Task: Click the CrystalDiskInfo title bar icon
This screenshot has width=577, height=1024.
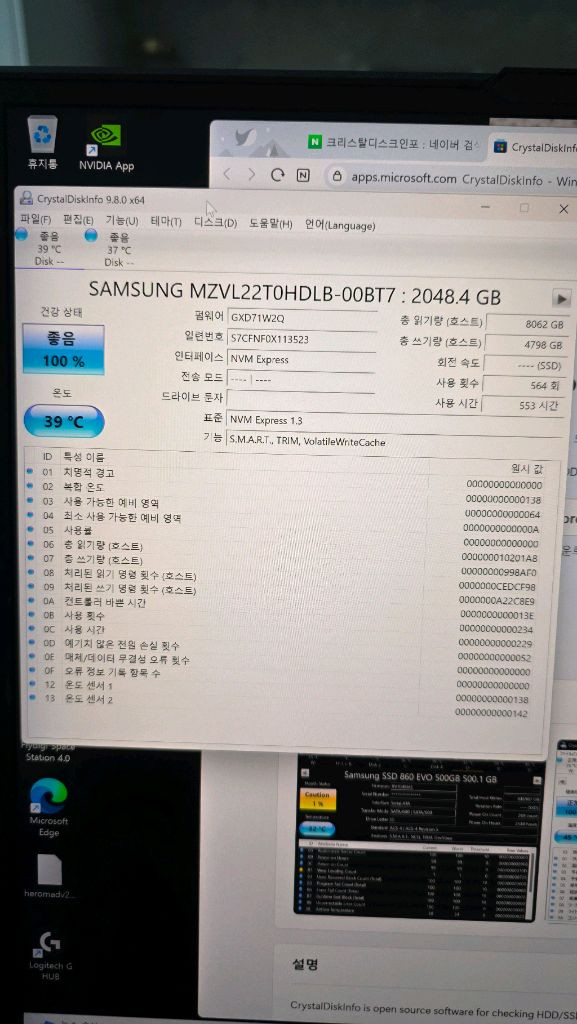Action: tap(27, 198)
